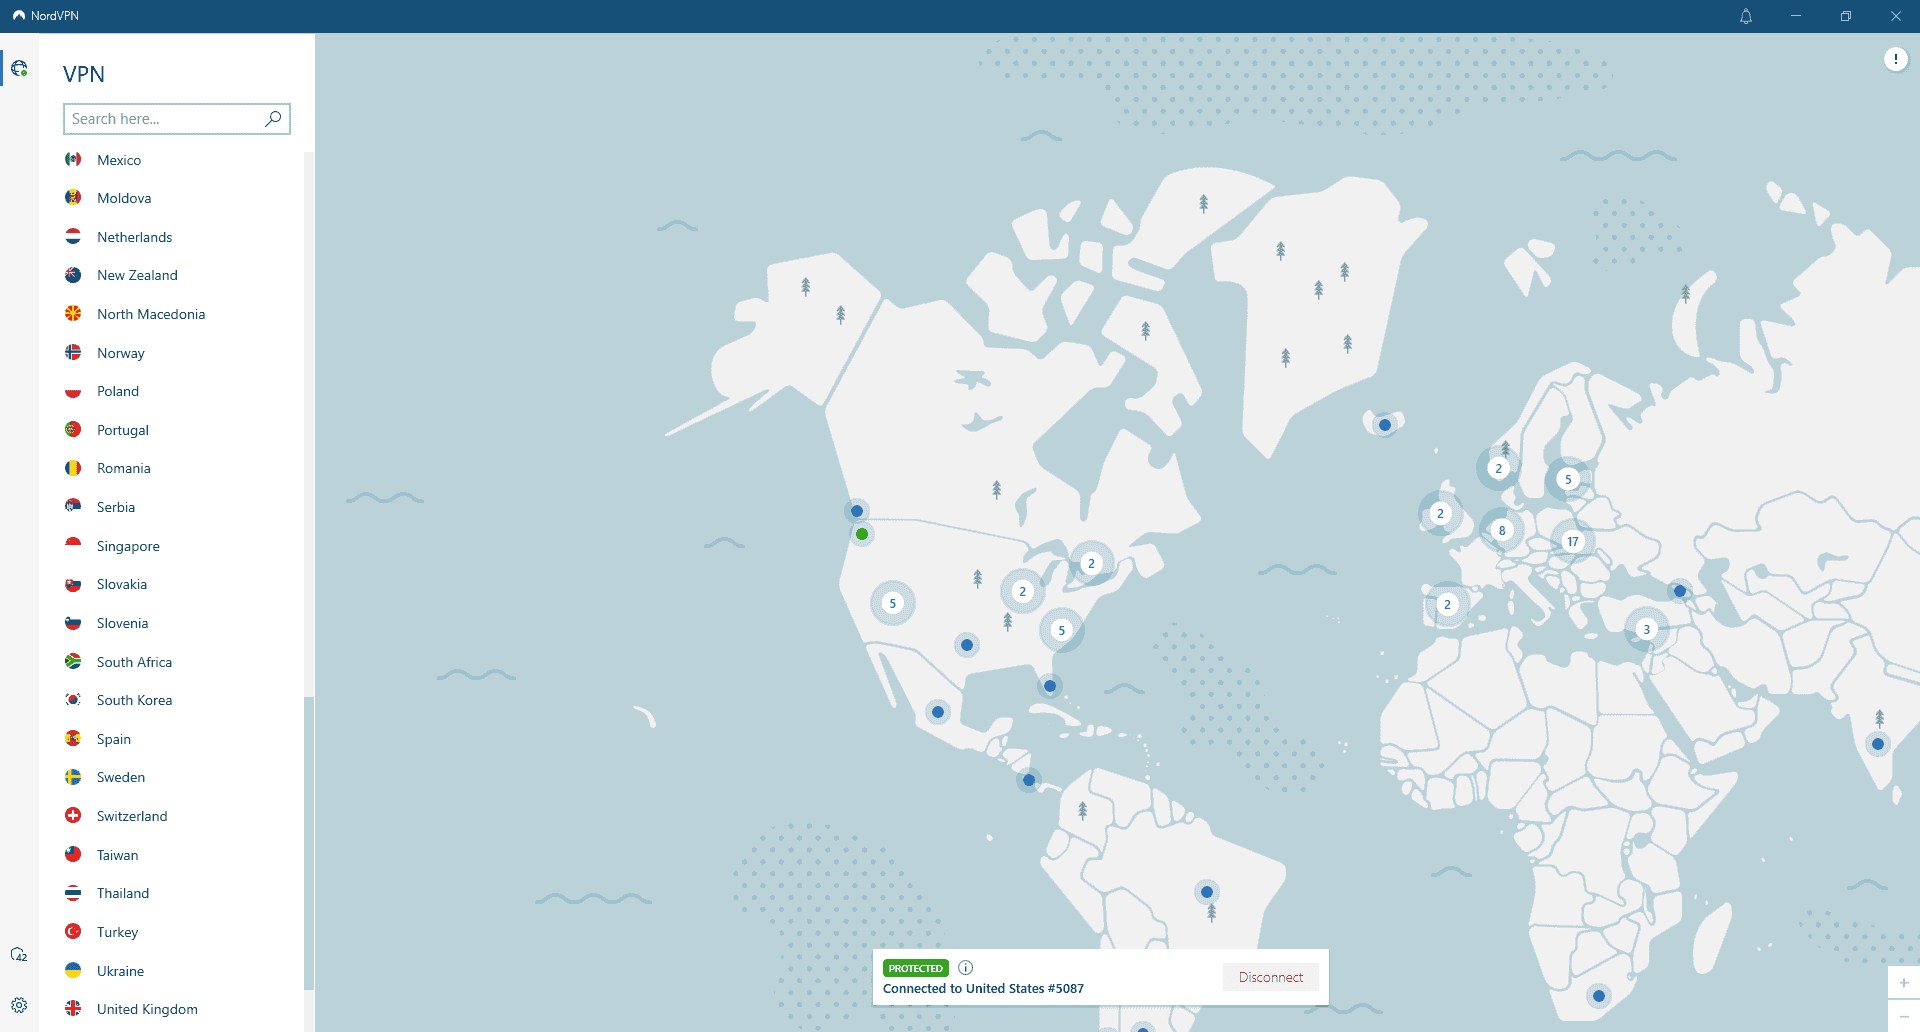1920x1032 pixels.
Task: Click the Serbia flag icon
Action: coord(73,507)
